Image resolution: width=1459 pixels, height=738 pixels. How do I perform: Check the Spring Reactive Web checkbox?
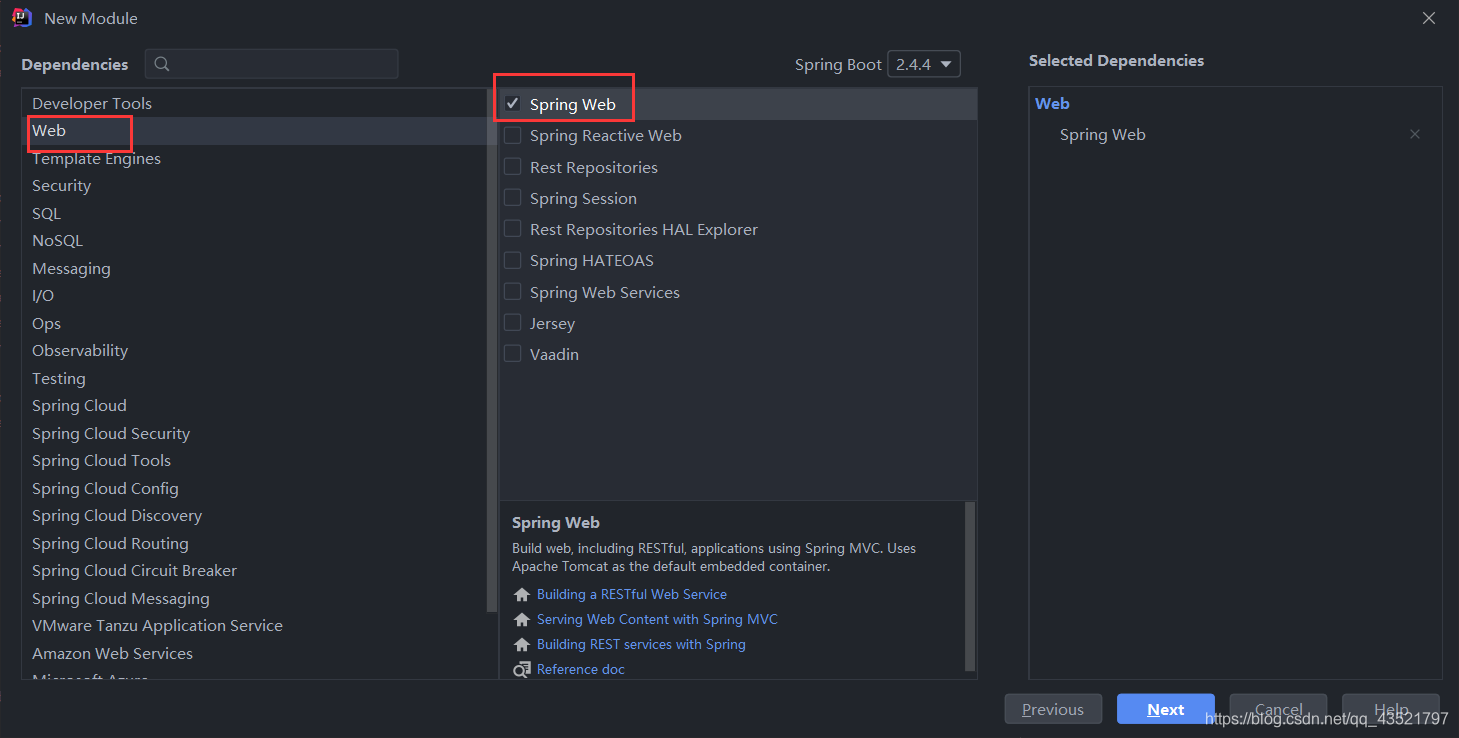click(513, 135)
